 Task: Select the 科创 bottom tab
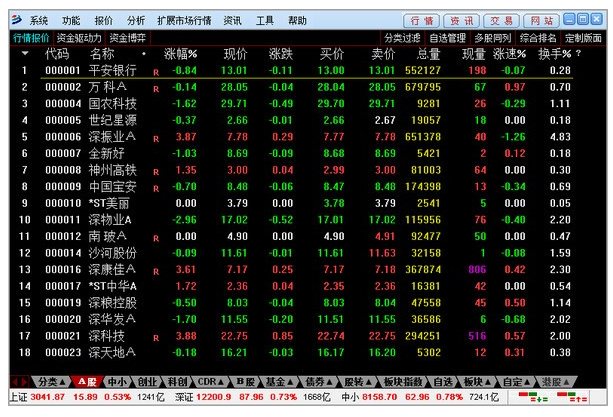[177, 382]
